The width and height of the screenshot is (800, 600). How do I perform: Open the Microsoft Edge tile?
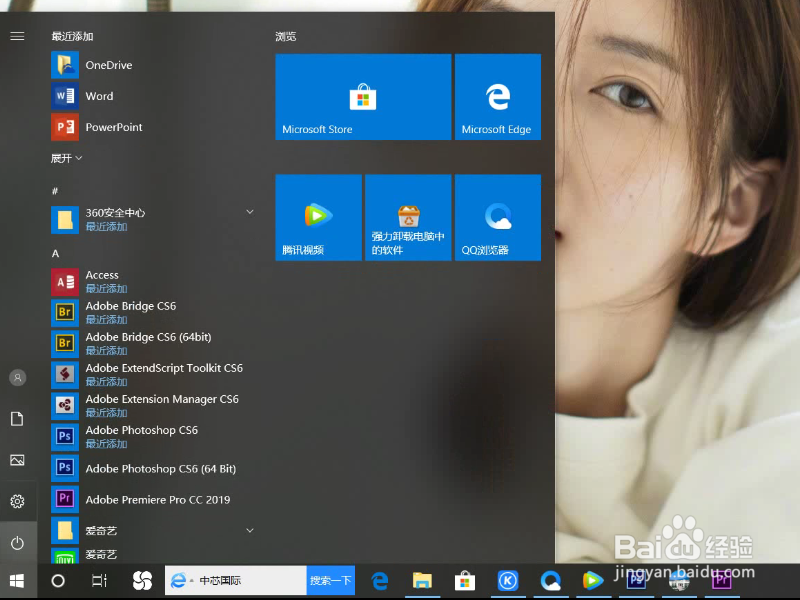[x=498, y=97]
